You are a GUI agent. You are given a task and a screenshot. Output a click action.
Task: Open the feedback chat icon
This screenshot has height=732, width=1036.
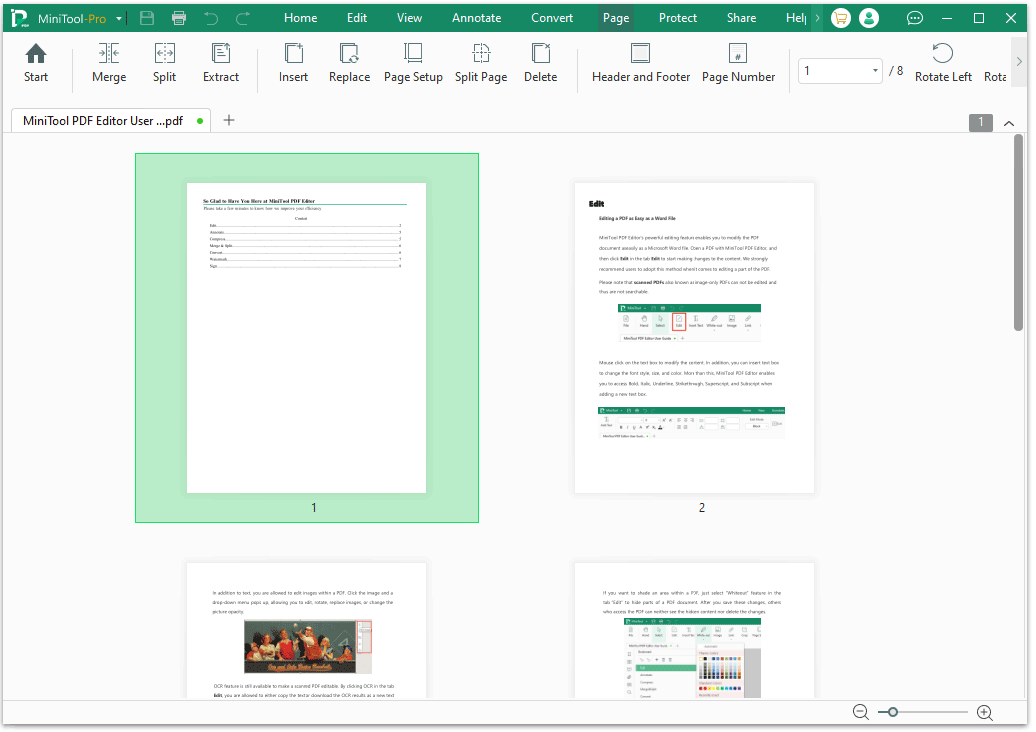click(x=915, y=18)
